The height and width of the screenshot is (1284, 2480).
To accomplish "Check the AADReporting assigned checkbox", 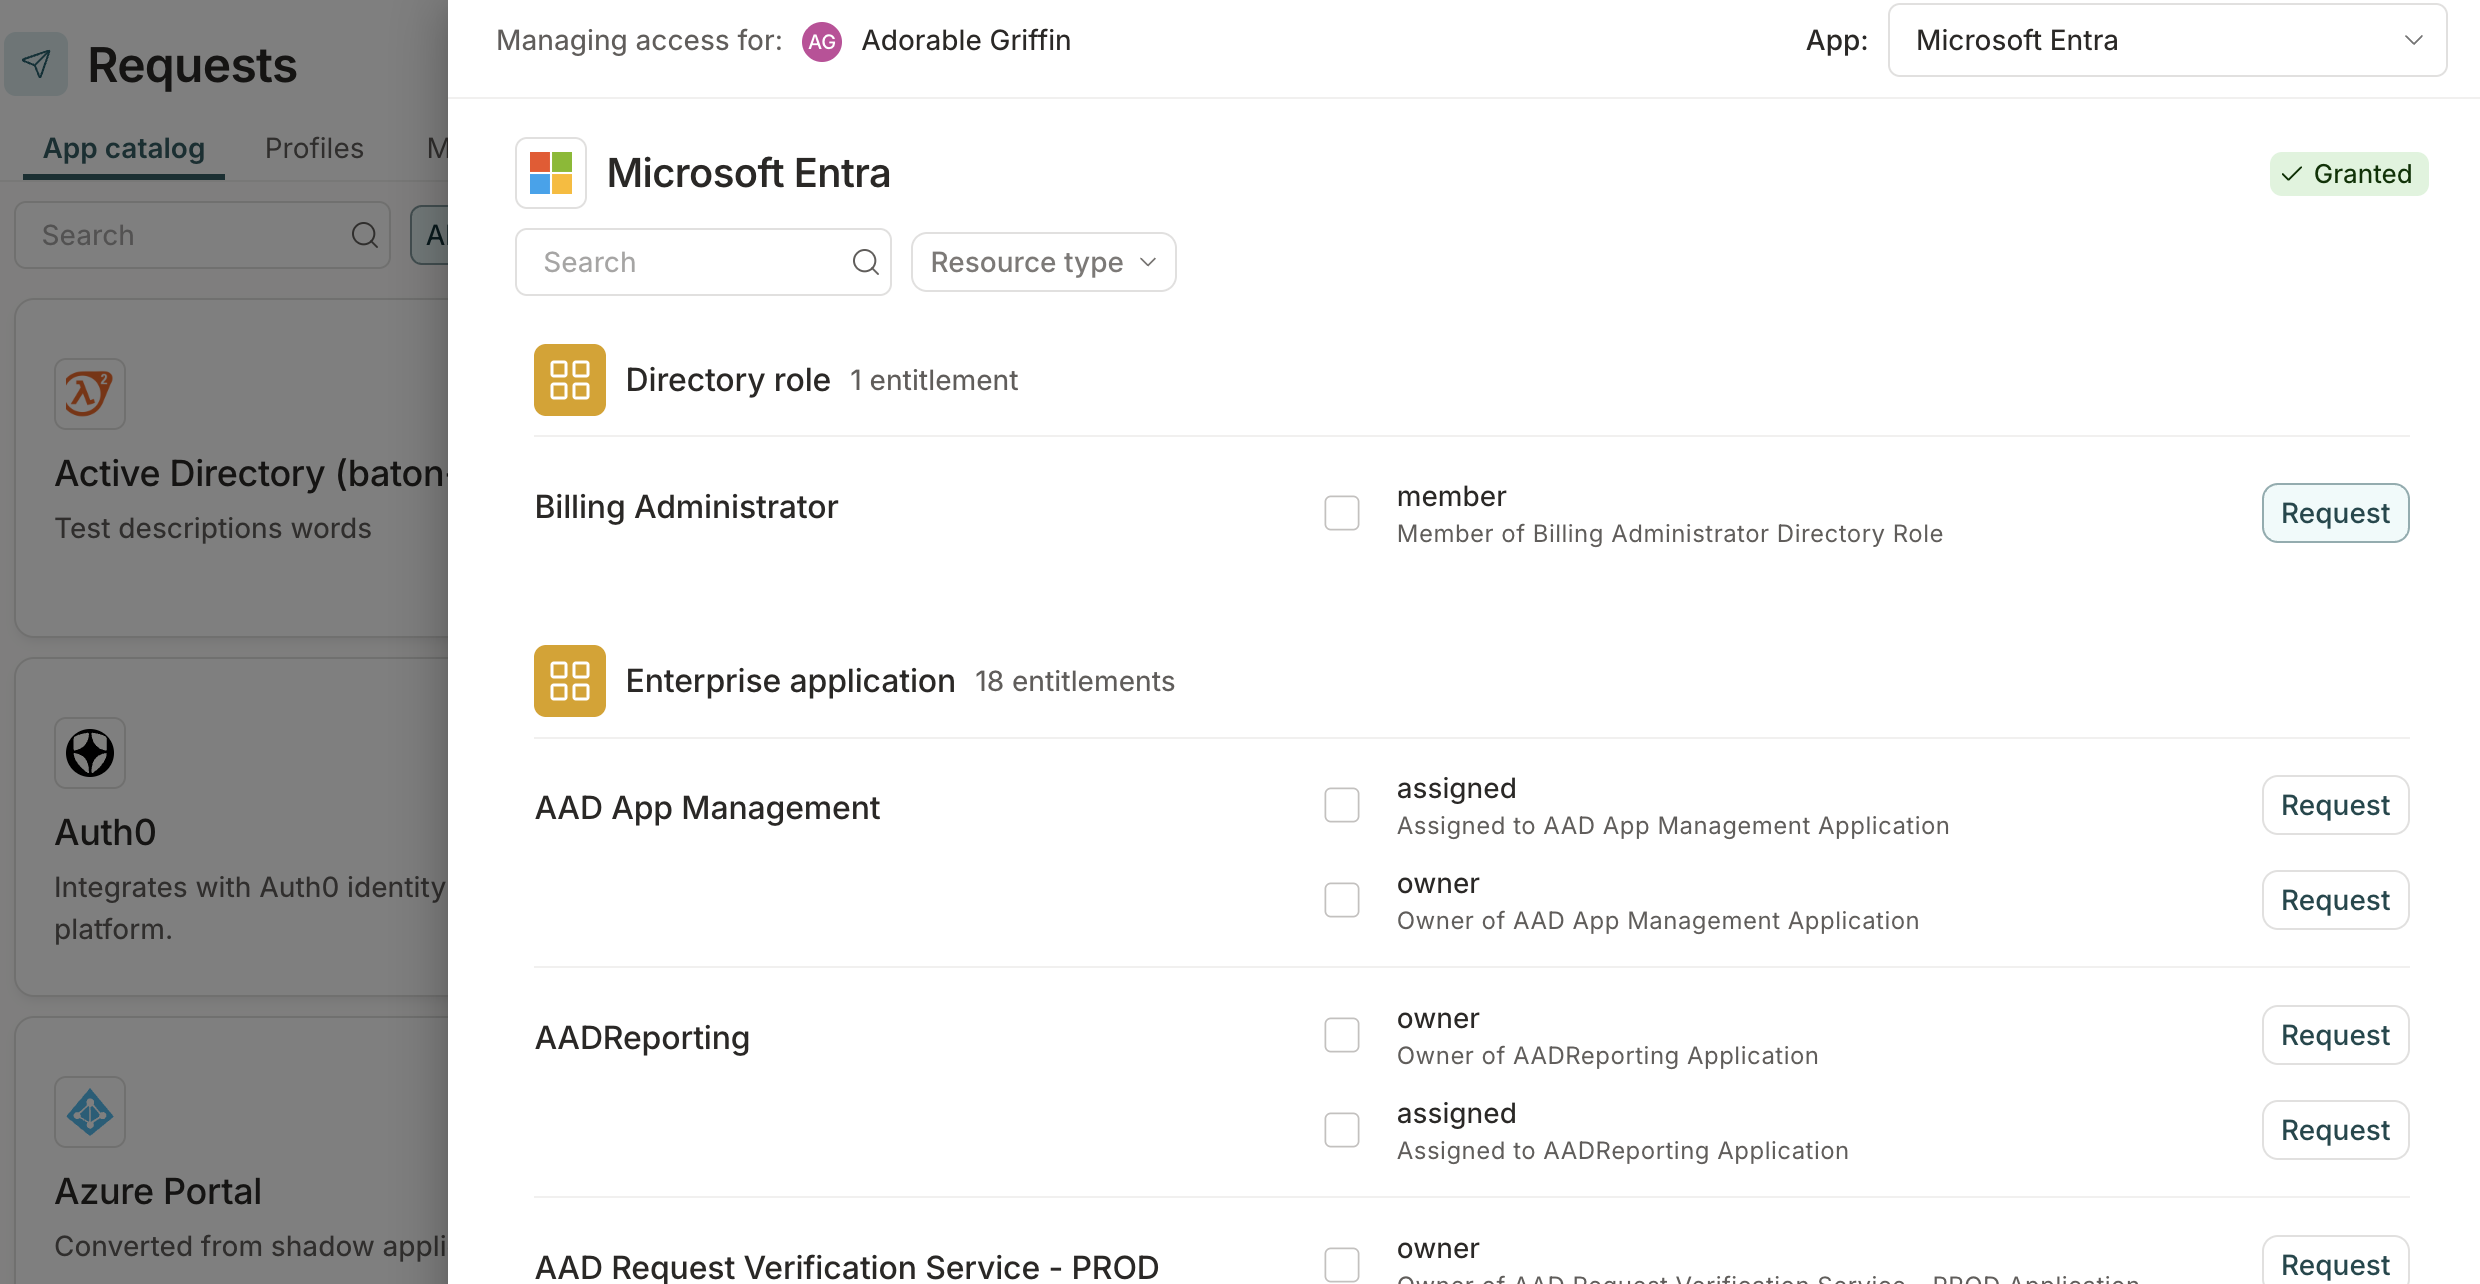I will tap(1342, 1130).
